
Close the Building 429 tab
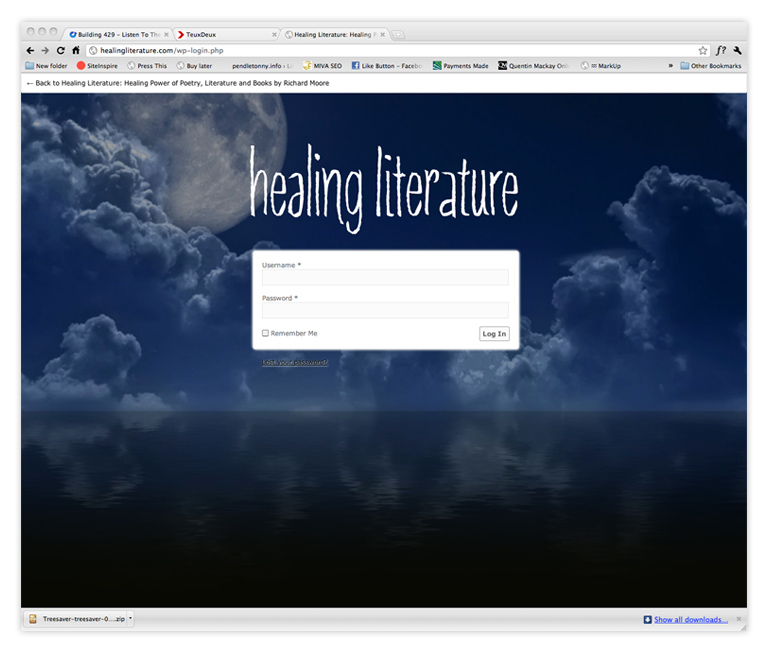point(167,35)
